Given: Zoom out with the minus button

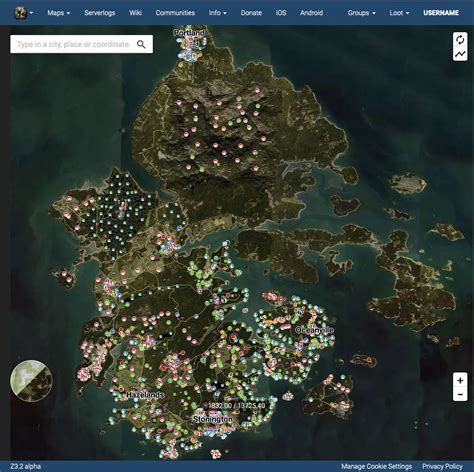Looking at the screenshot, I should [460, 394].
